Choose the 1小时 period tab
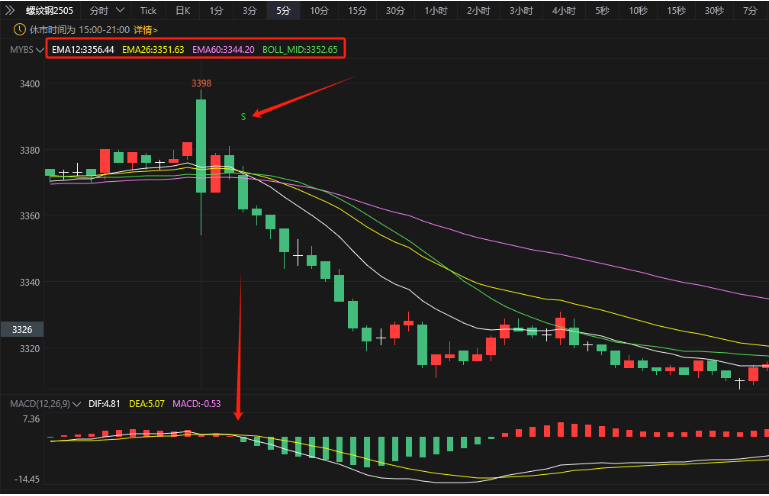 [x=436, y=11]
